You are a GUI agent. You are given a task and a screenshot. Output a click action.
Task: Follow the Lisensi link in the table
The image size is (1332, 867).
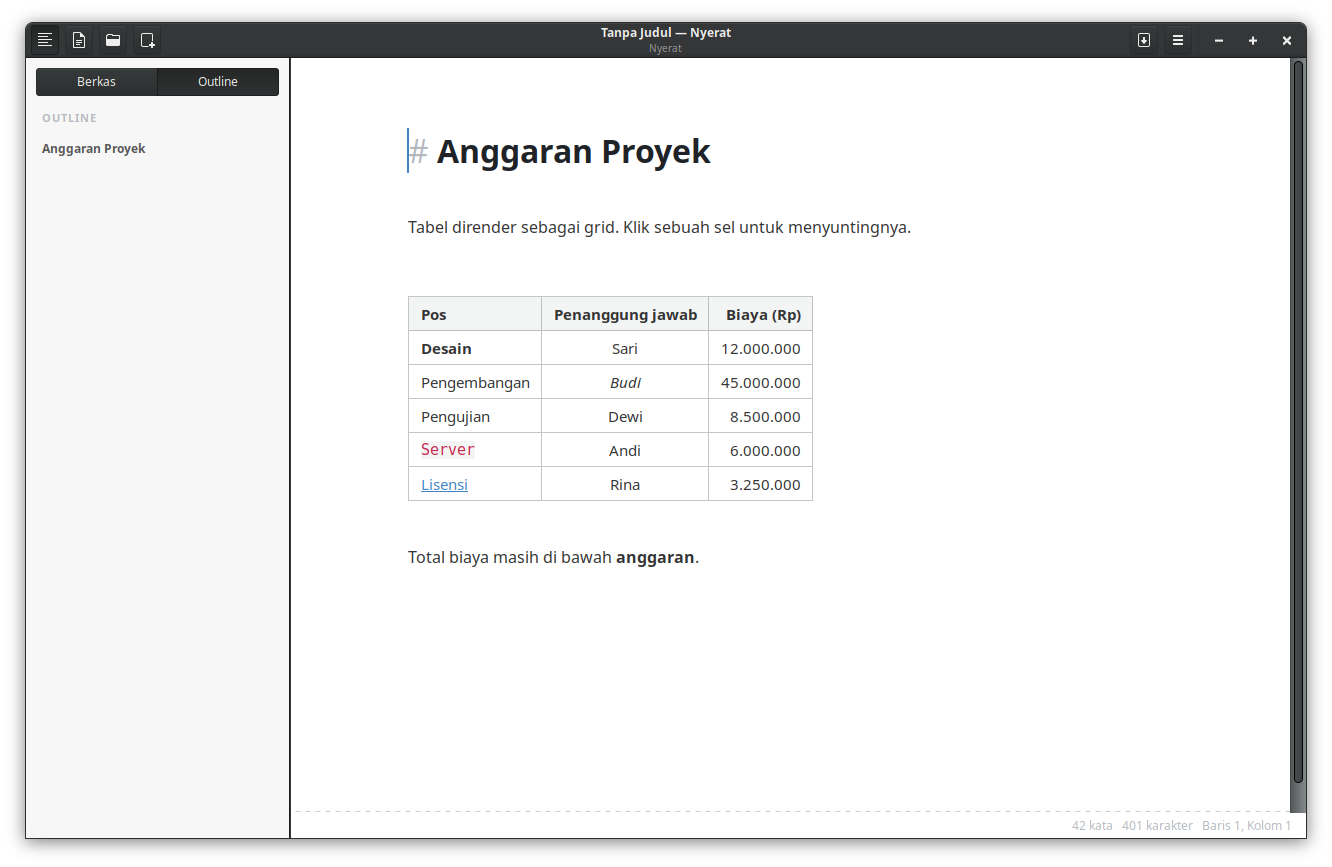point(444,485)
